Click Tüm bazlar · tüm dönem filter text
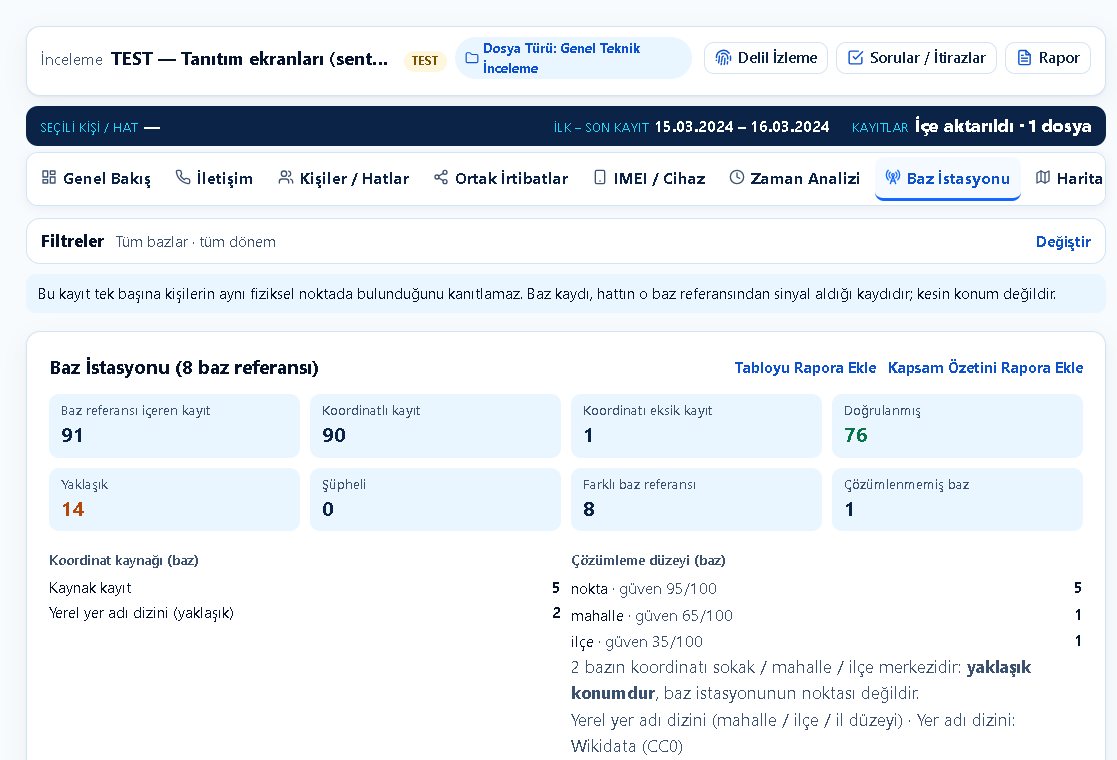 tap(195, 242)
